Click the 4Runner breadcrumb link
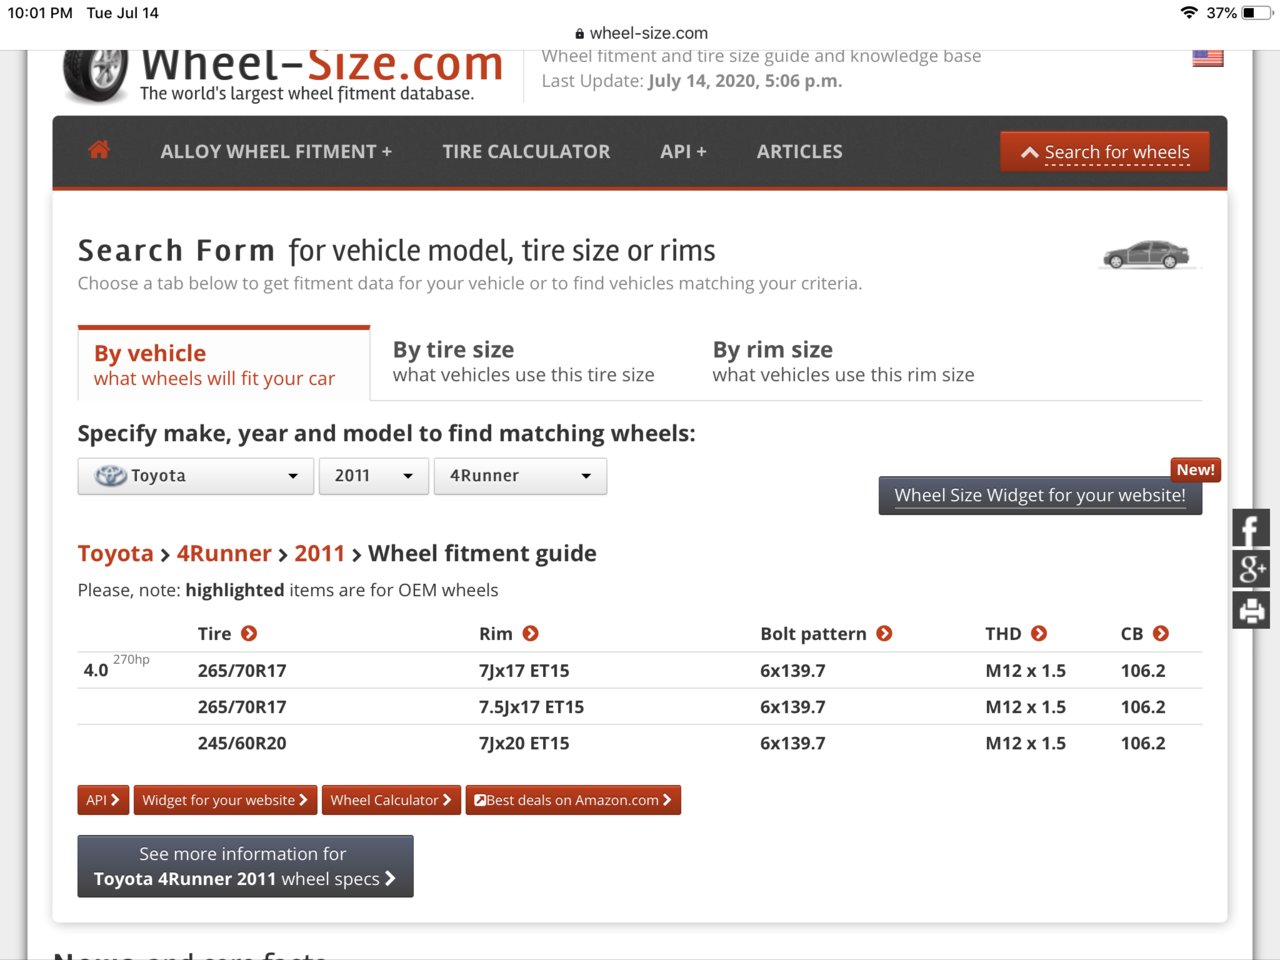Image resolution: width=1280 pixels, height=960 pixels. 224,554
